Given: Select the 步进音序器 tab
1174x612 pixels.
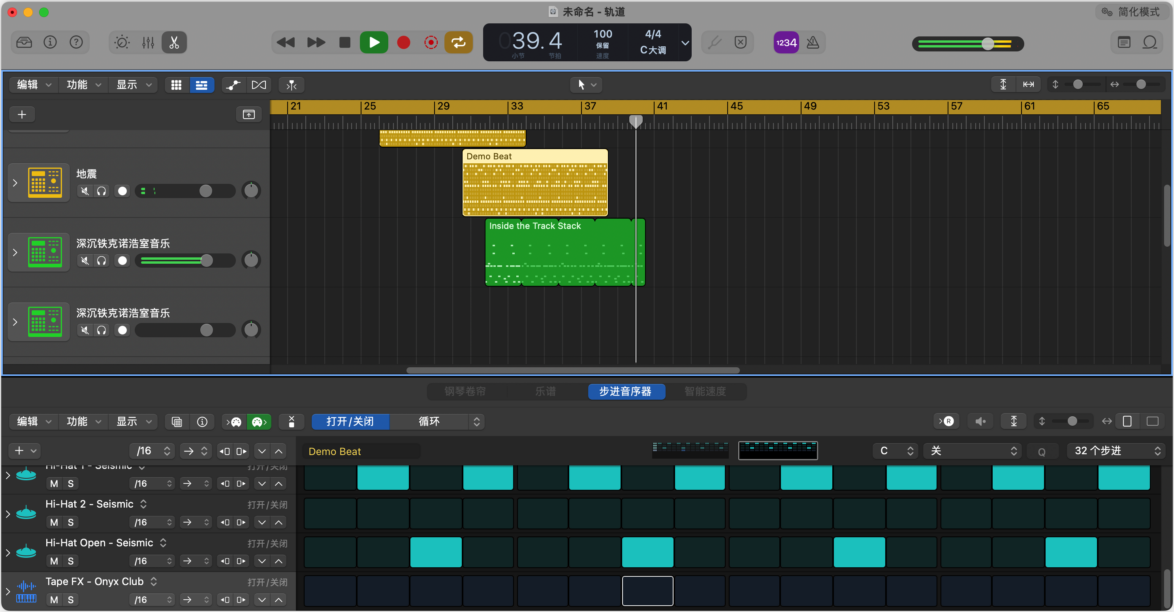Looking at the screenshot, I should (x=625, y=391).
